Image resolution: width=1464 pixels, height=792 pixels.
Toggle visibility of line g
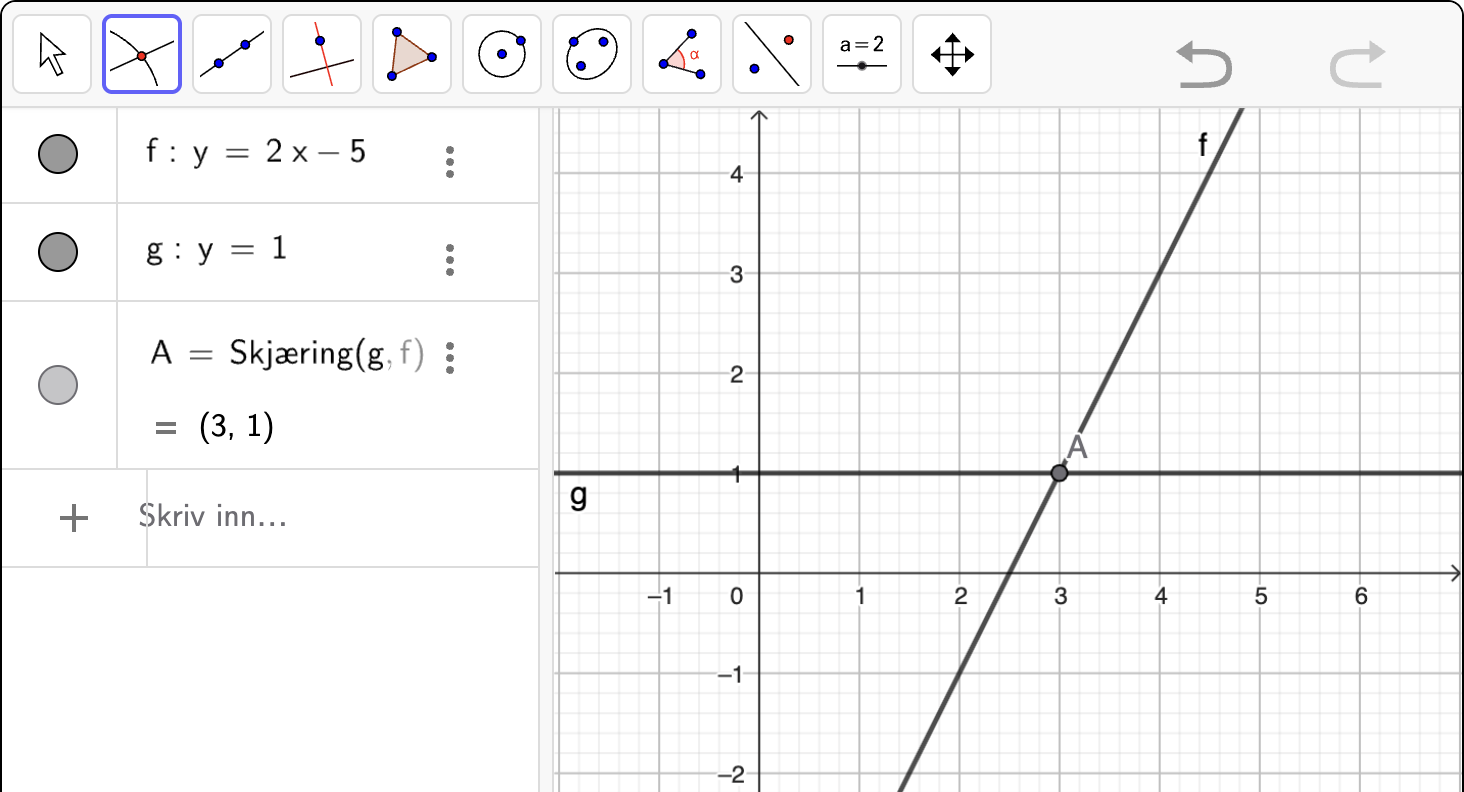click(58, 251)
